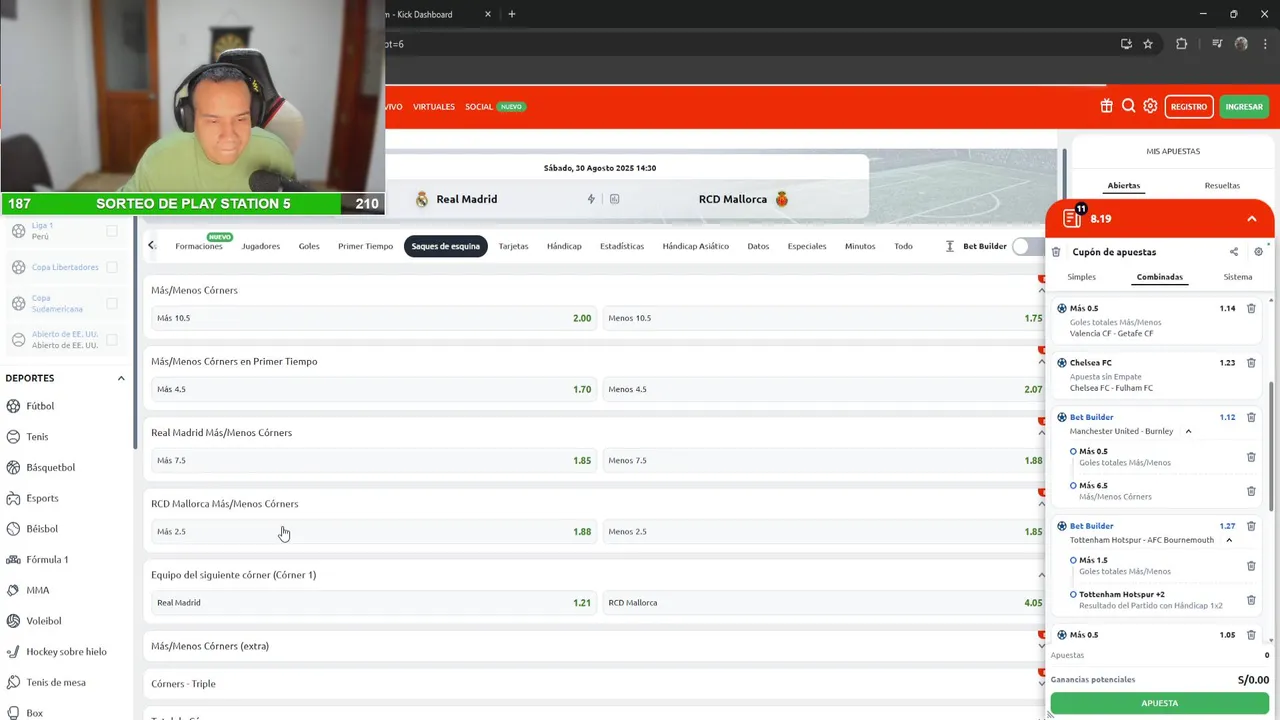
Task: Click the INGRESAR login button
Action: 1244,107
